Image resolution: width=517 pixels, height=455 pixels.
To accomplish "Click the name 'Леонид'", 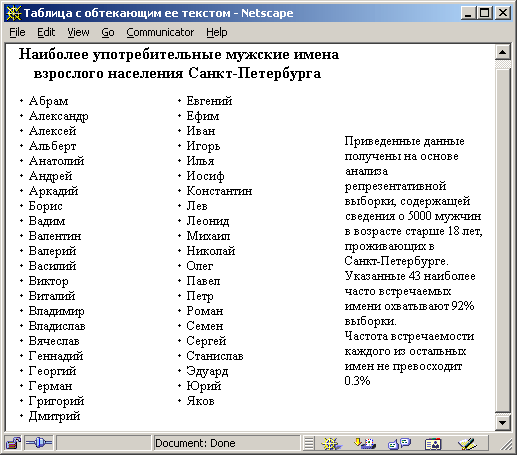I will pyautogui.click(x=208, y=221).
